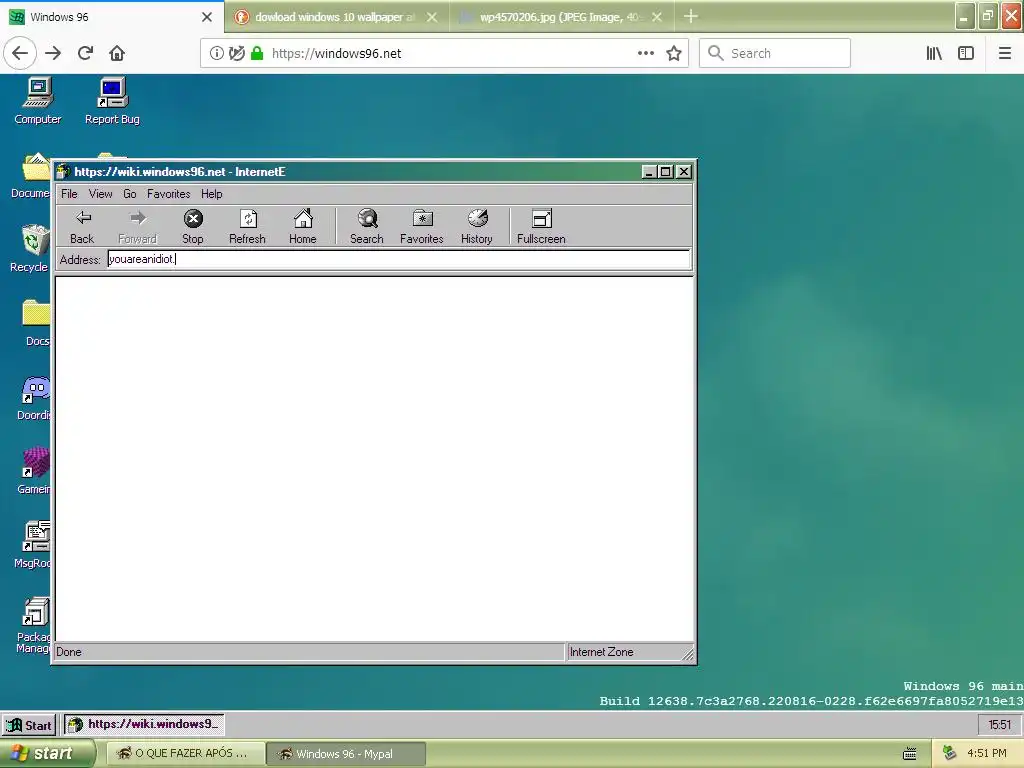Select Windows 96 - Mypal taskbar item
This screenshot has height=768, width=1024.
click(x=347, y=754)
